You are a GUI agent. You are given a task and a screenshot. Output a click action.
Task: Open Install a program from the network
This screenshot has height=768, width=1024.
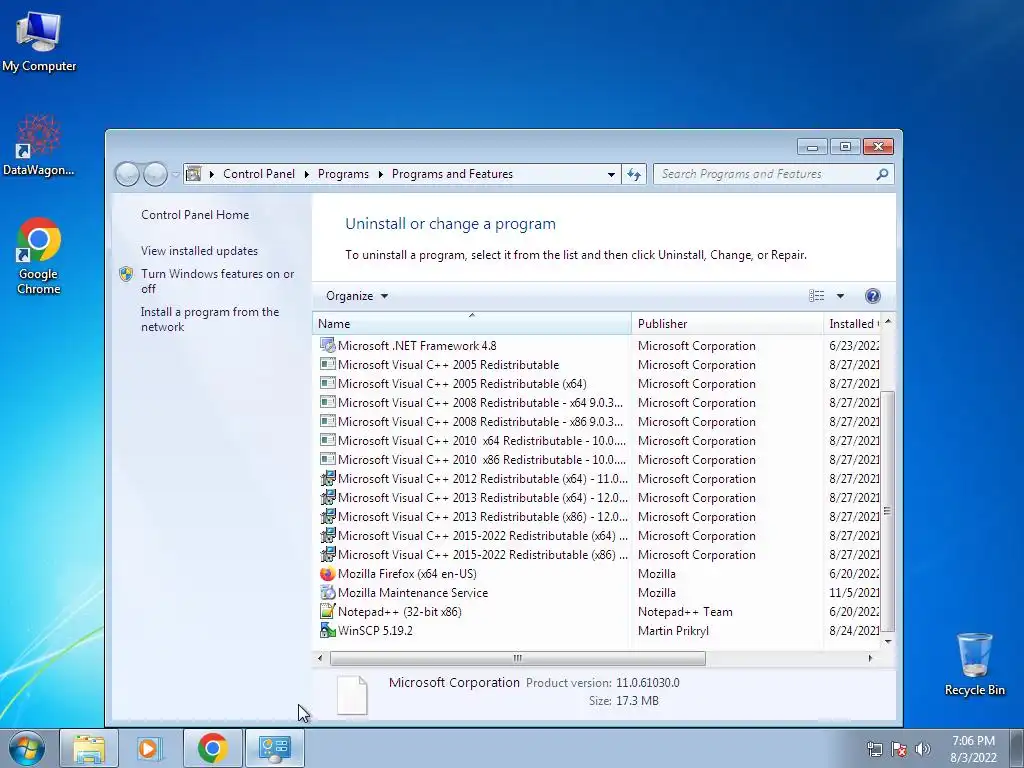(x=210, y=319)
